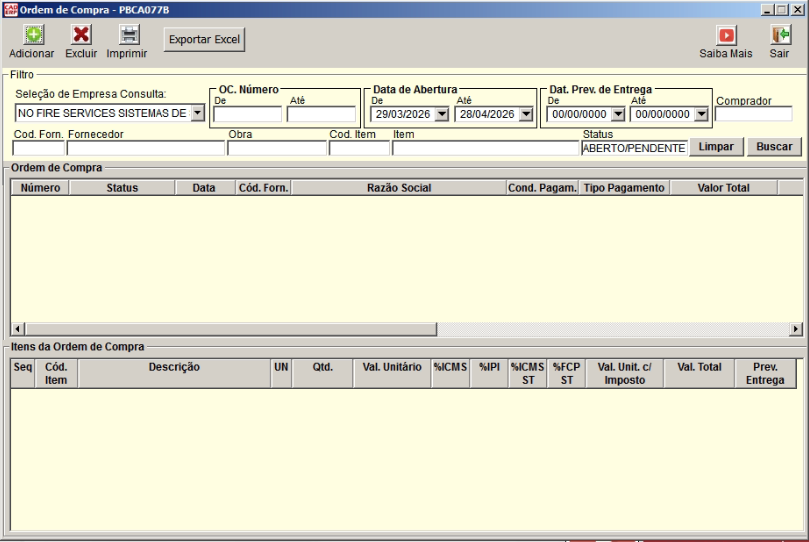Click the UN column header
This screenshot has height=542, width=809.
[x=281, y=373]
